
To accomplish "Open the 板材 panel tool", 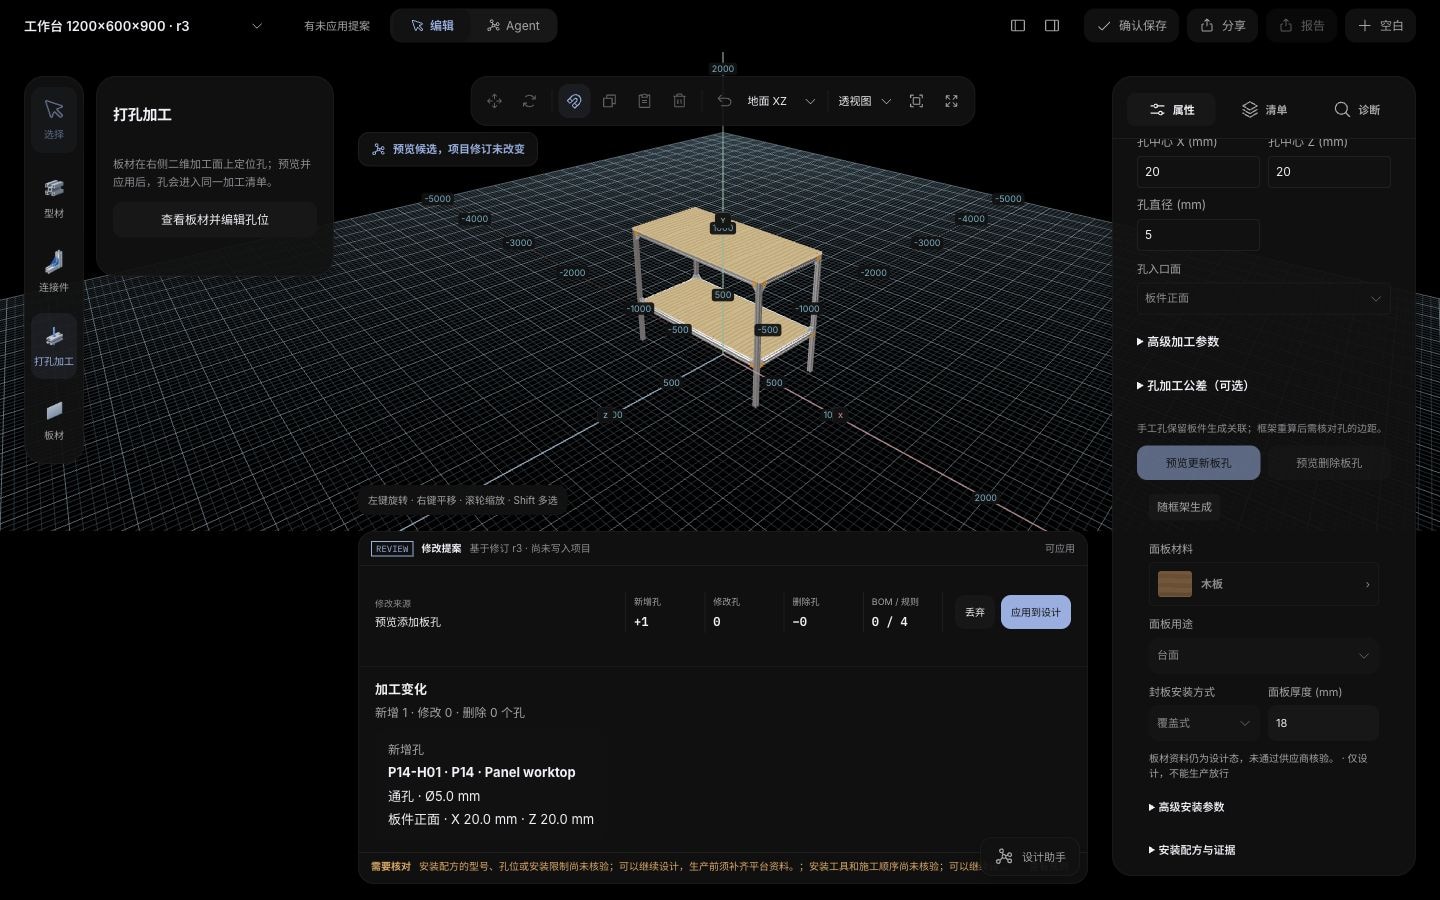I will tap(54, 419).
